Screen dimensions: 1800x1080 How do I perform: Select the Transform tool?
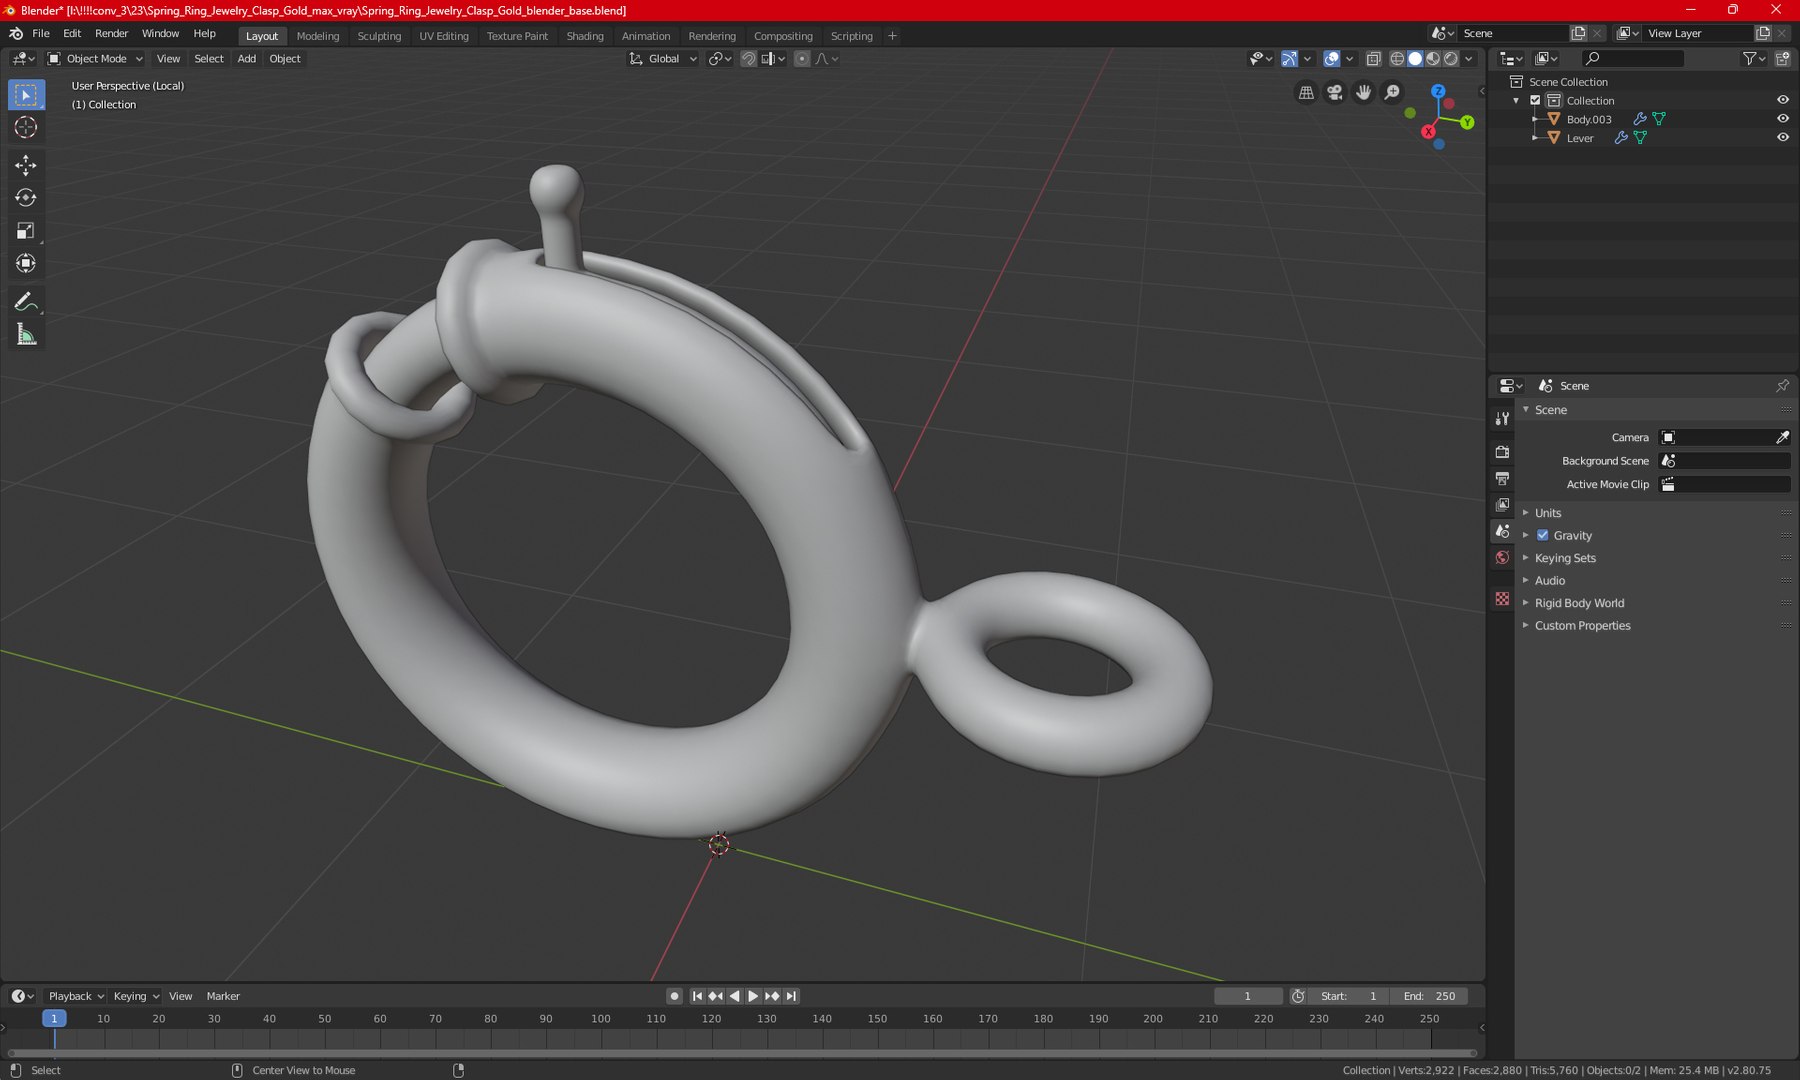pyautogui.click(x=26, y=264)
